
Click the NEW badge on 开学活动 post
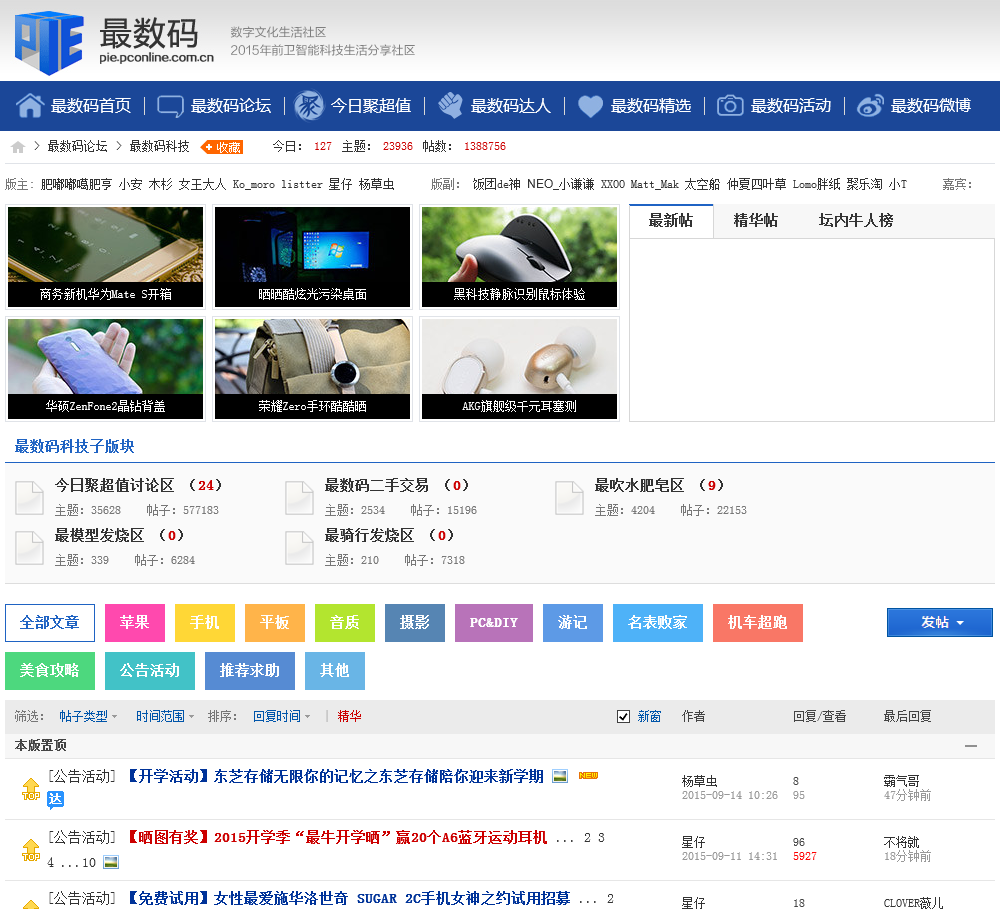pyautogui.click(x=588, y=776)
